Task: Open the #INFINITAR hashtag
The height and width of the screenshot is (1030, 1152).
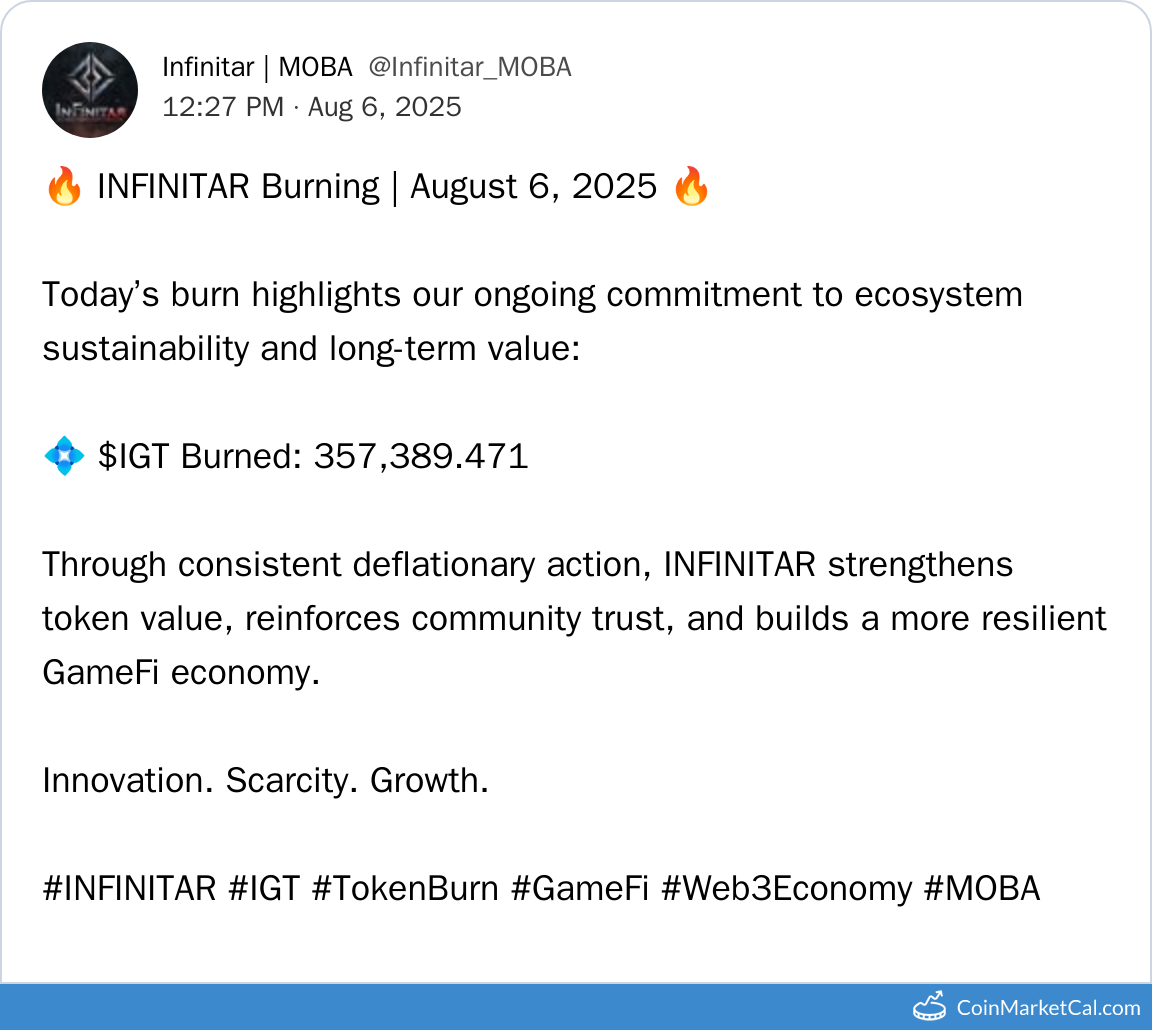Action: (129, 888)
